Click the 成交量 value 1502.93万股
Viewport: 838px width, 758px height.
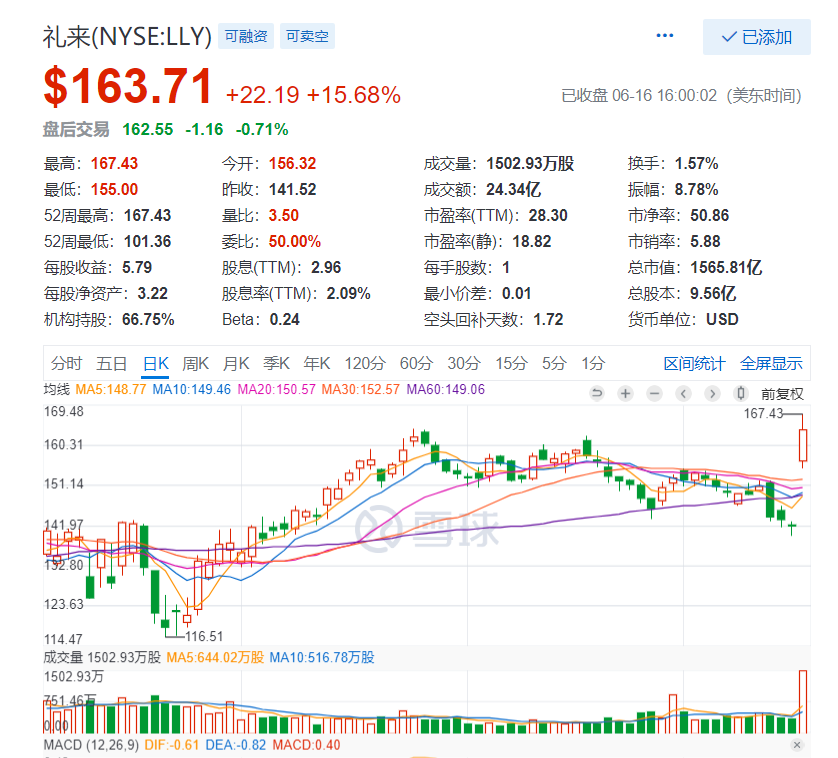click(530, 164)
